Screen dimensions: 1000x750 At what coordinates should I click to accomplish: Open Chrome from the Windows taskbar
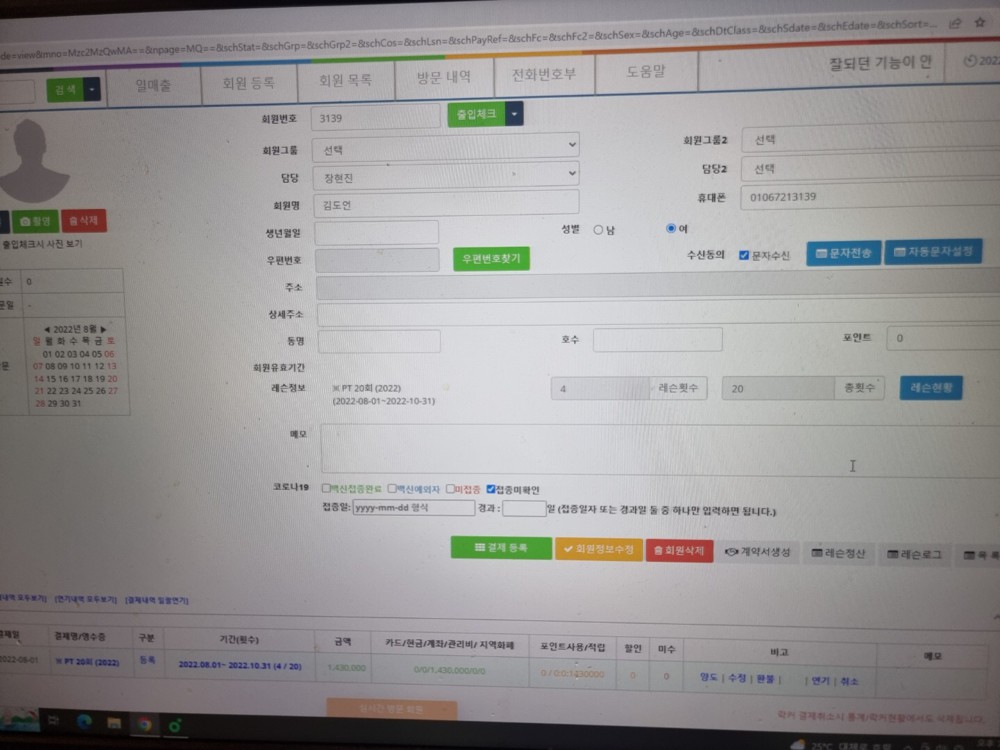(x=144, y=722)
